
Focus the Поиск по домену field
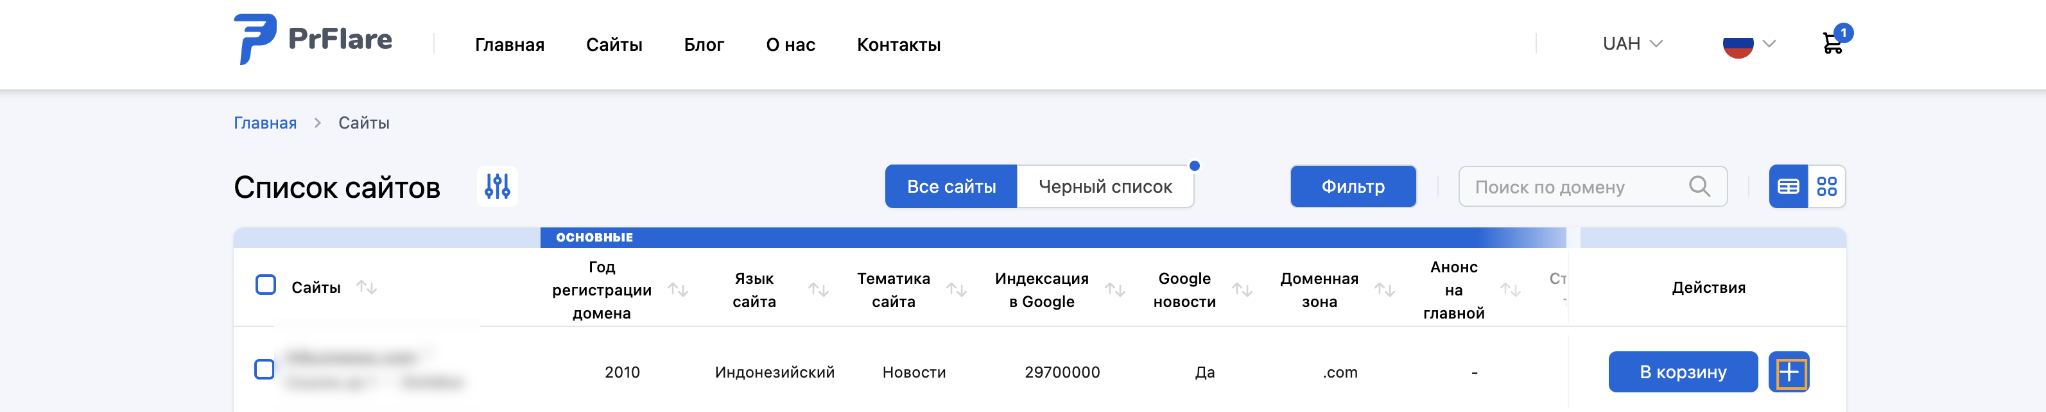1592,187
